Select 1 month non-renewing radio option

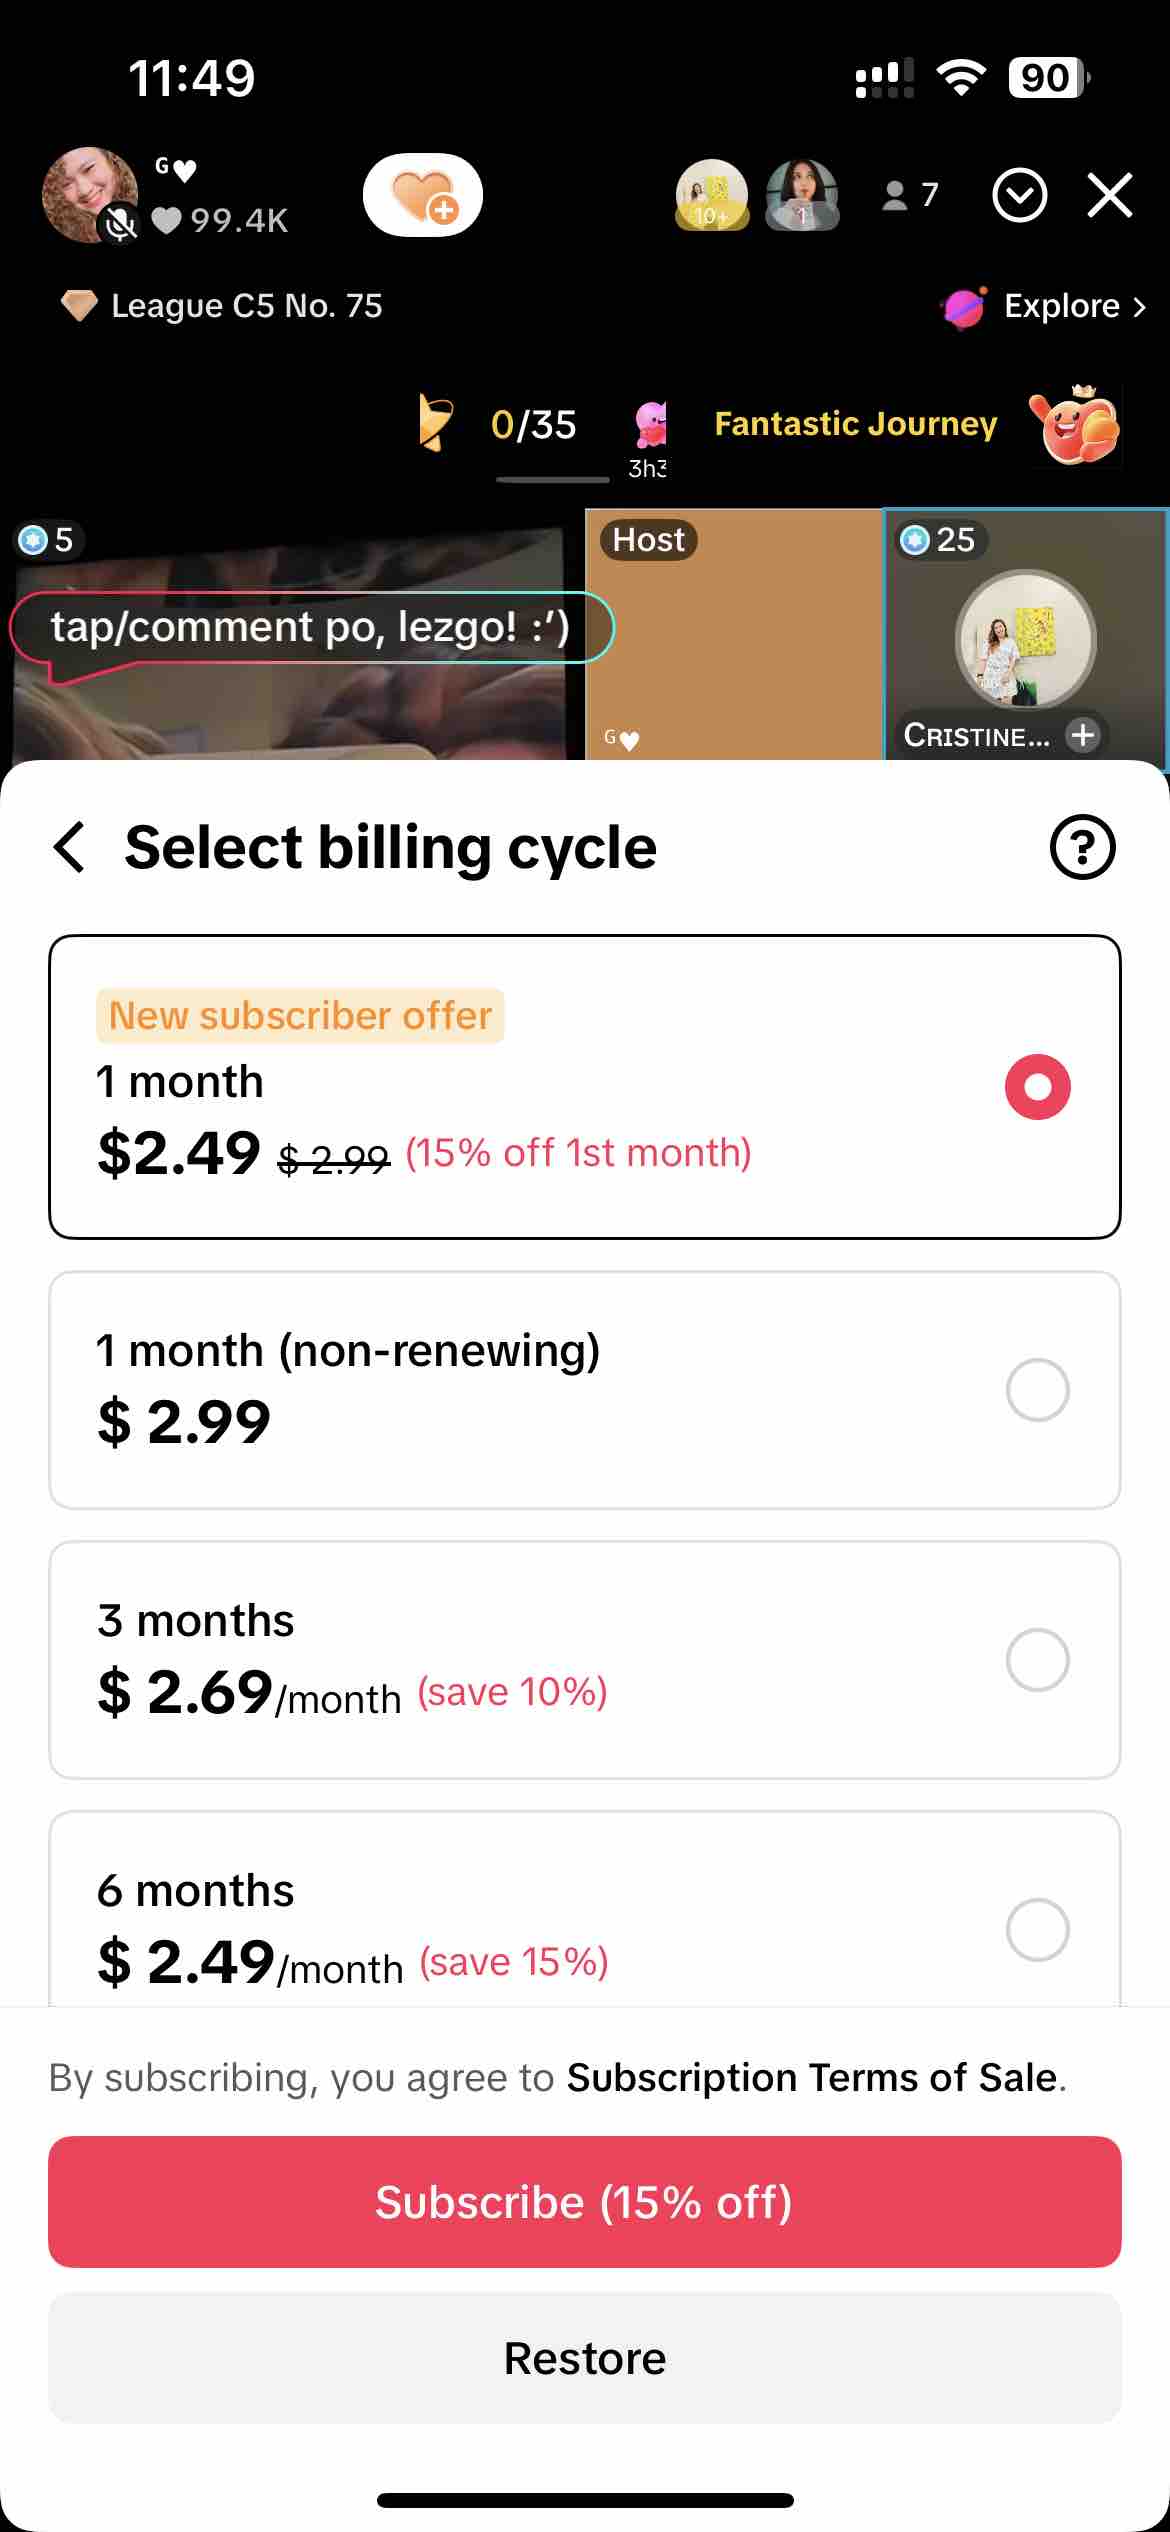(x=1038, y=1389)
